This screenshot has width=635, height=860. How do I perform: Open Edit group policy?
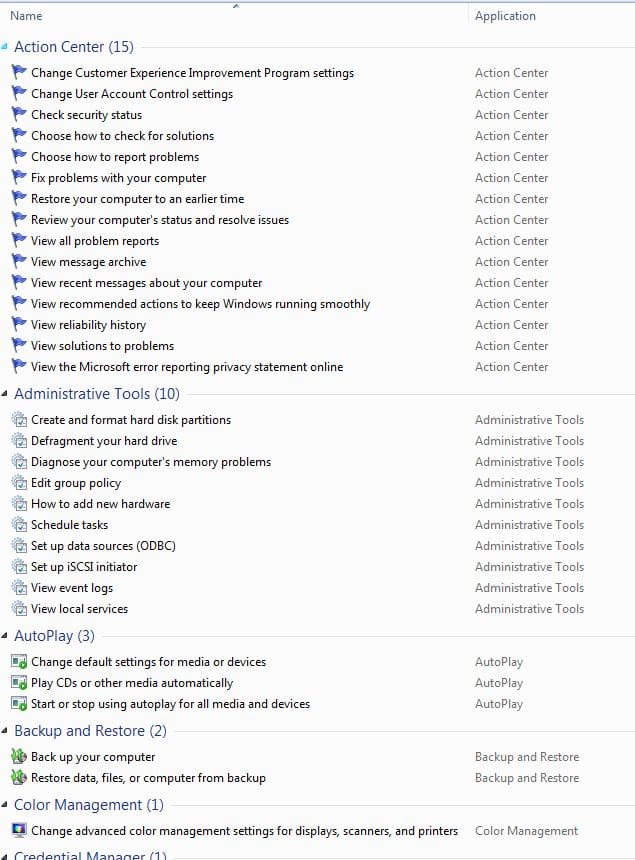(76, 483)
